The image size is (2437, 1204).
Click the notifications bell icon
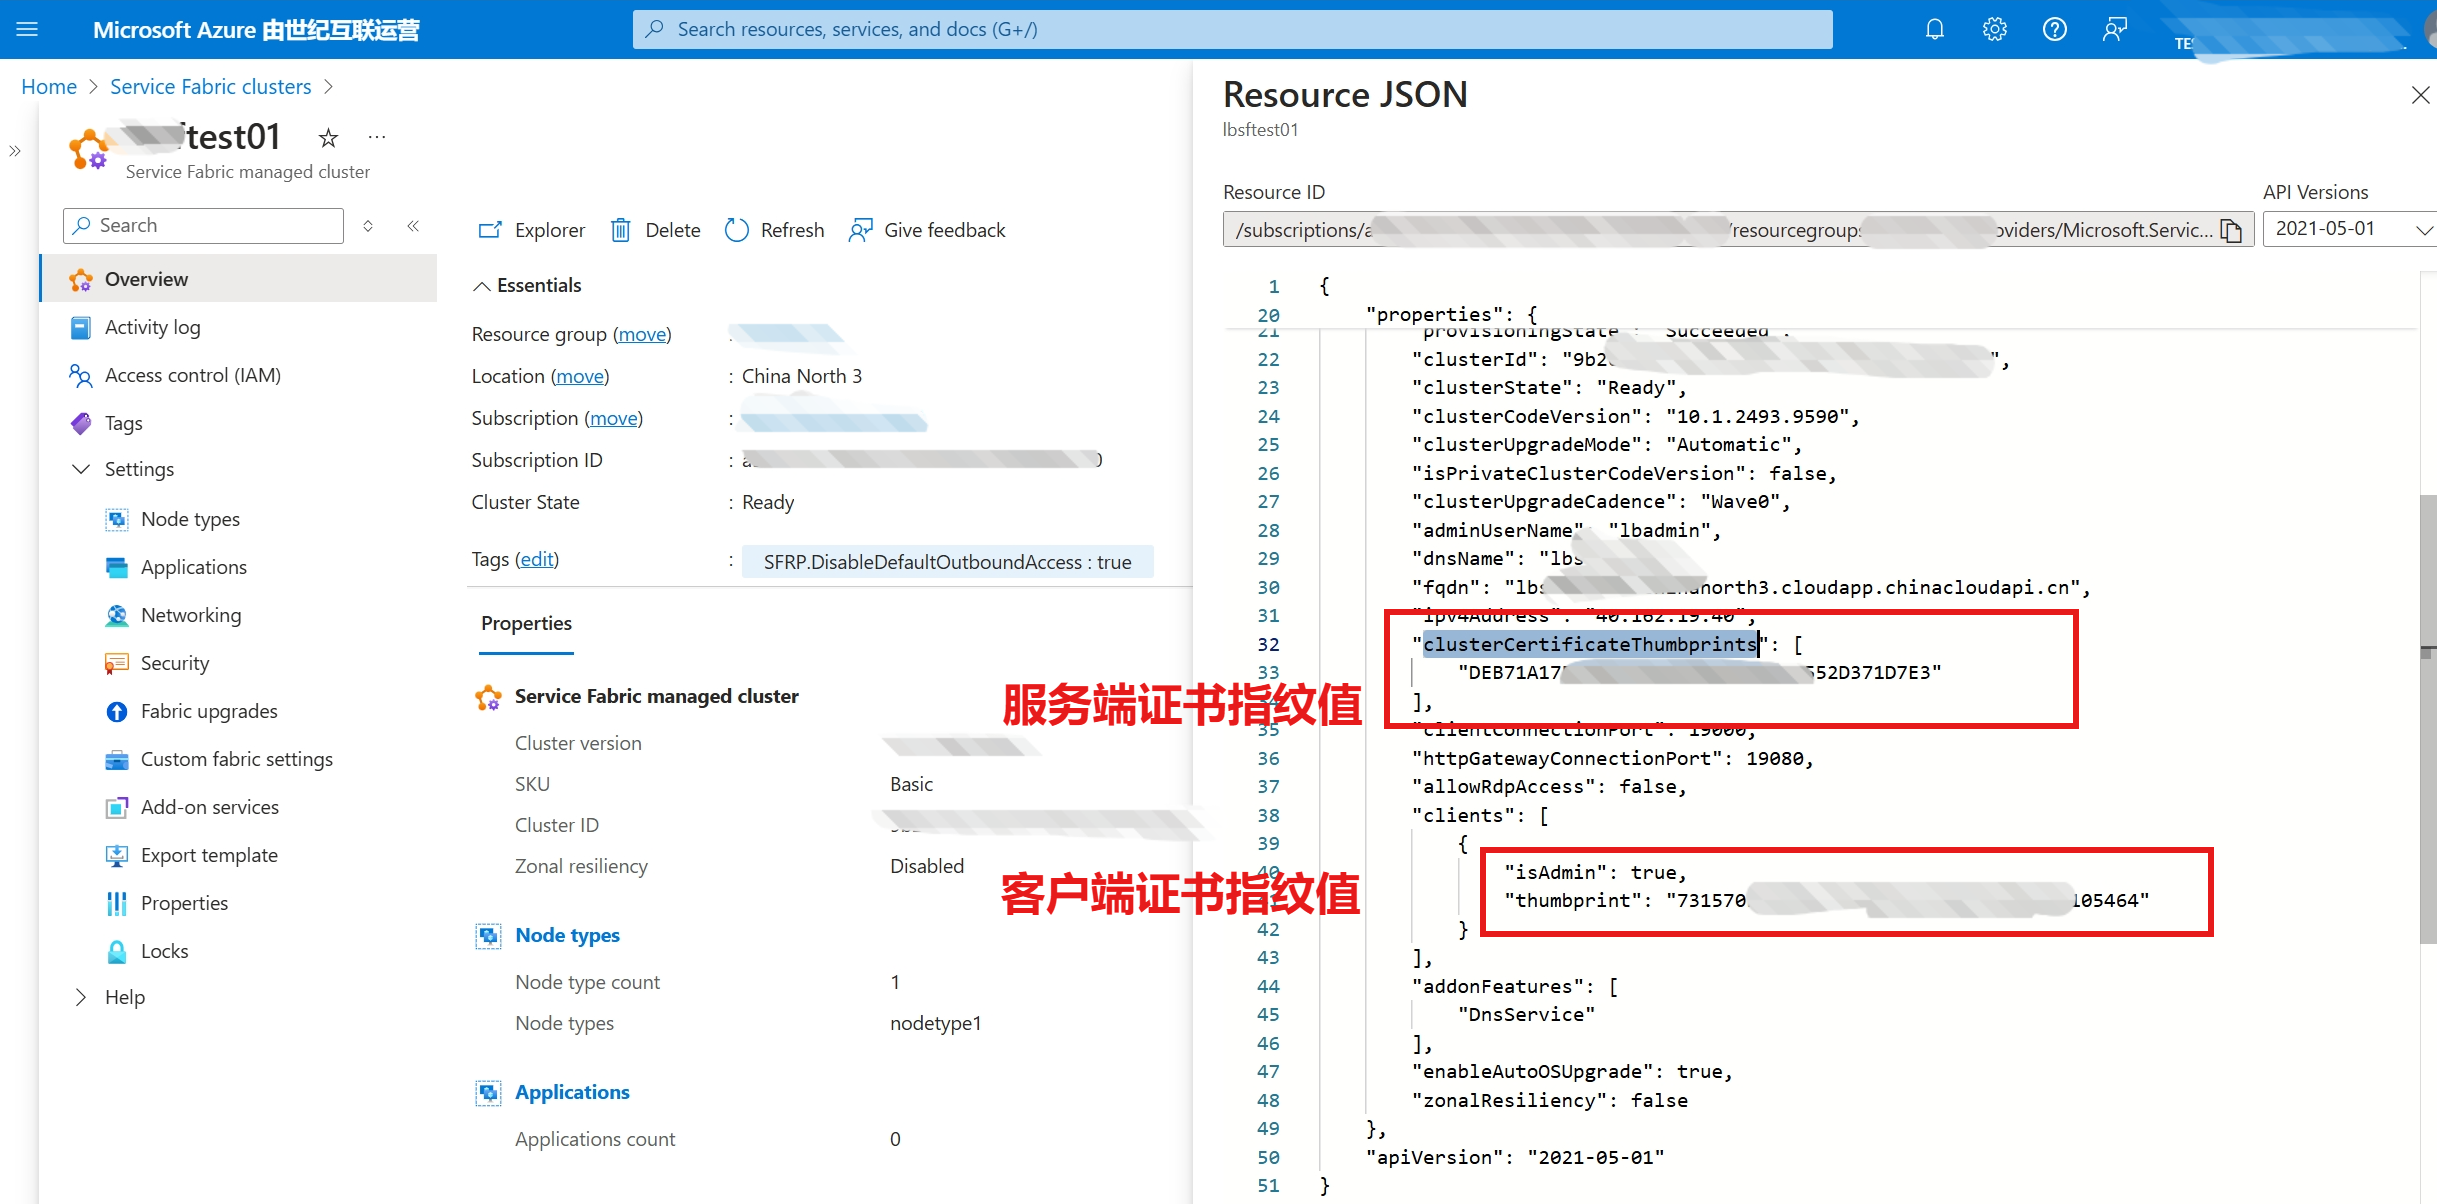click(1934, 29)
